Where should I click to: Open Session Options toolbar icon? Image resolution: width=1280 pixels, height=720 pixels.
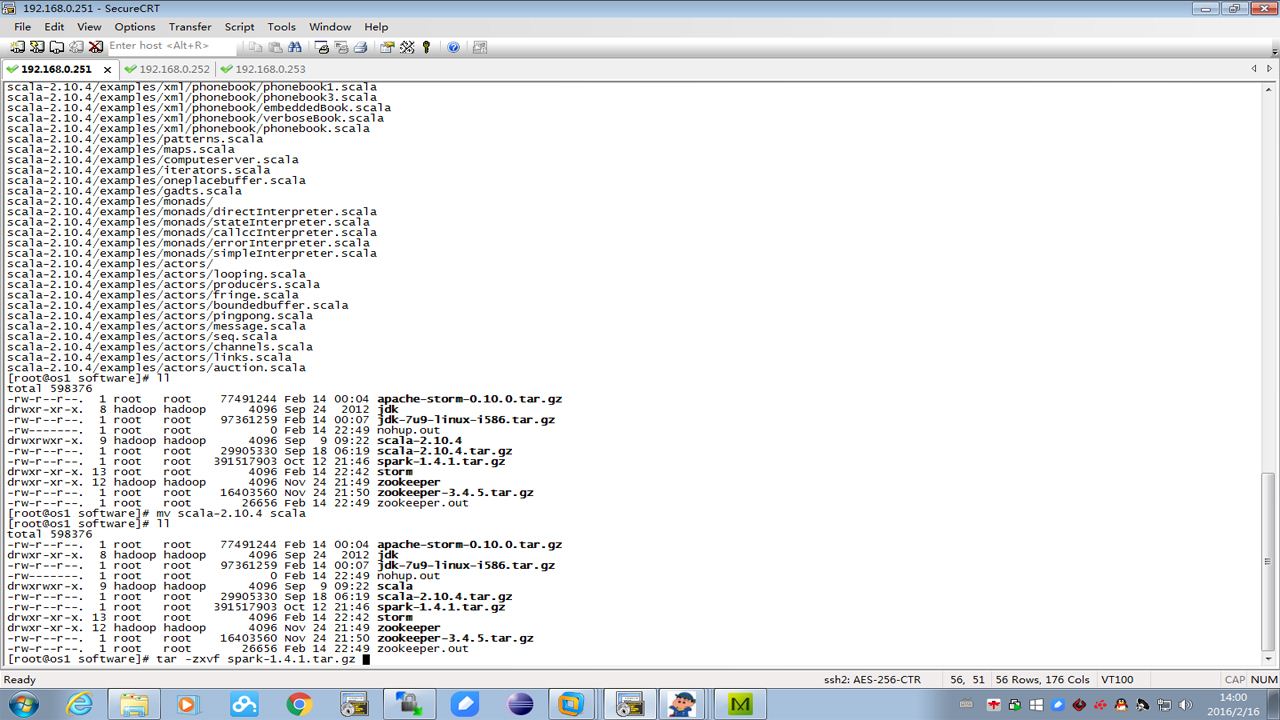(387, 46)
